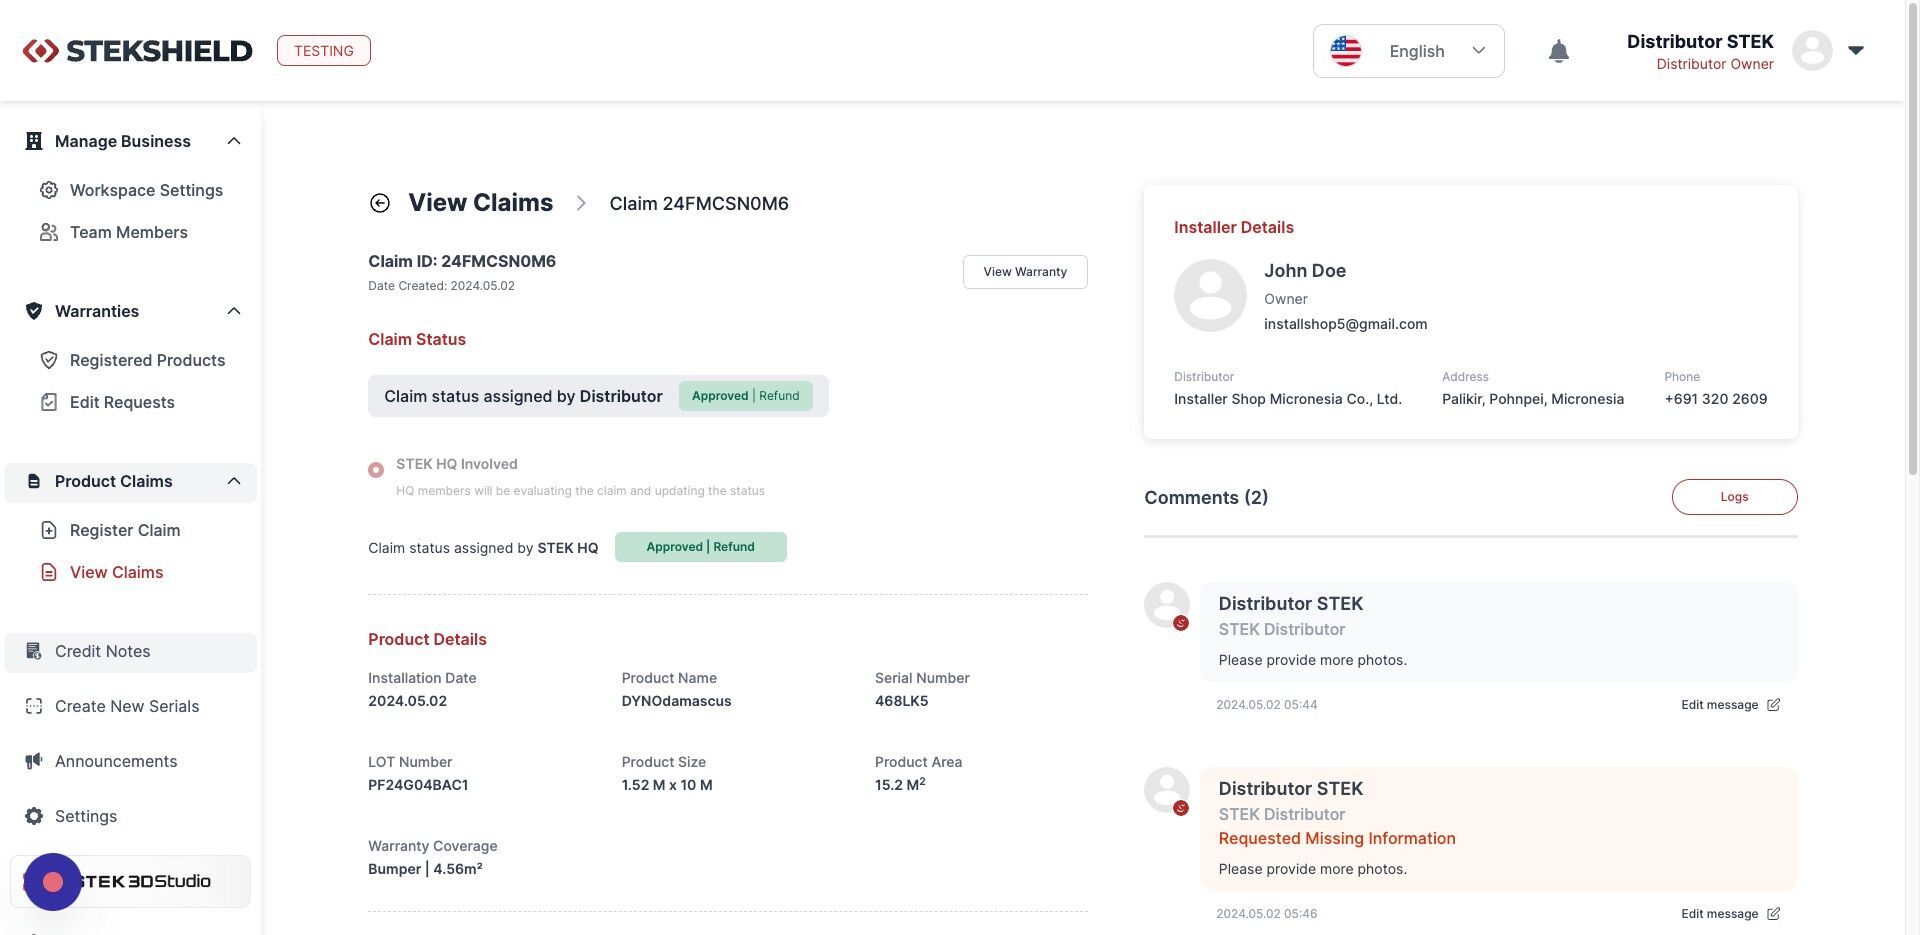Collapse the Manage Business section
This screenshot has height=935, width=1920.
tap(234, 141)
